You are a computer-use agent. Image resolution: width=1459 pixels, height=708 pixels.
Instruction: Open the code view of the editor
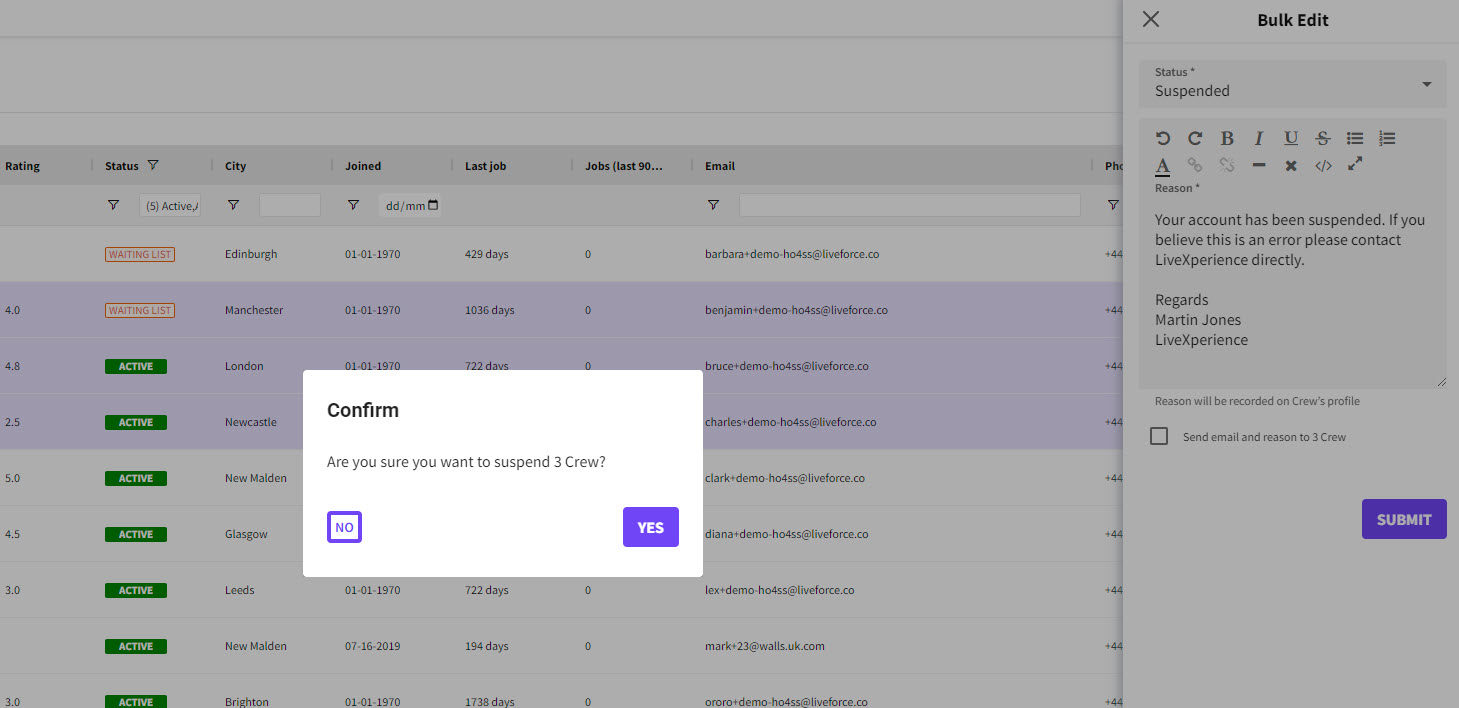pos(1323,165)
